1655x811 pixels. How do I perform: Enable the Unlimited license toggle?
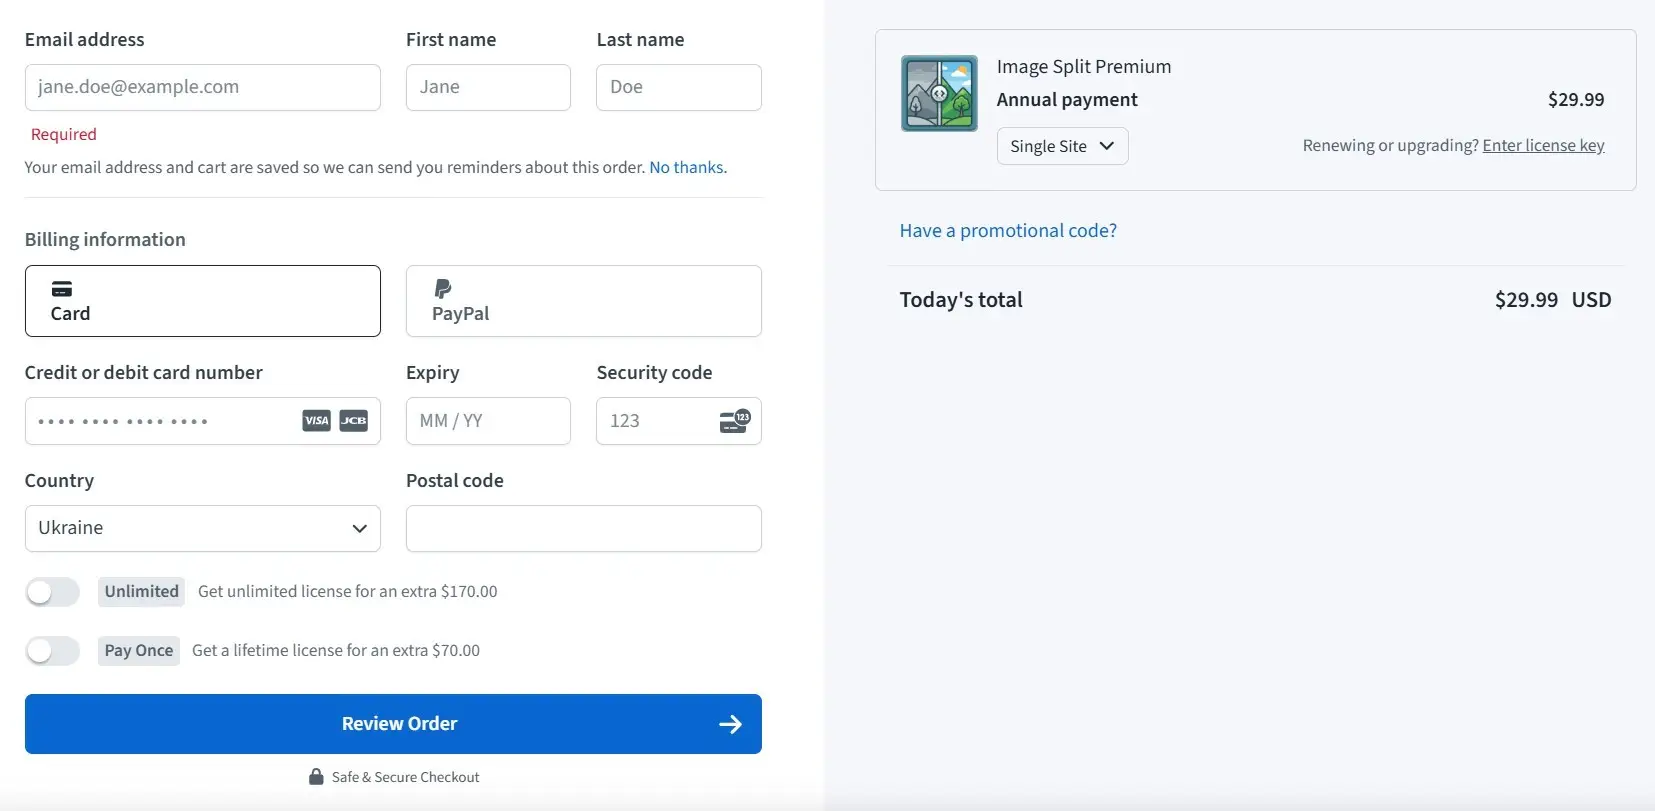pyautogui.click(x=53, y=592)
